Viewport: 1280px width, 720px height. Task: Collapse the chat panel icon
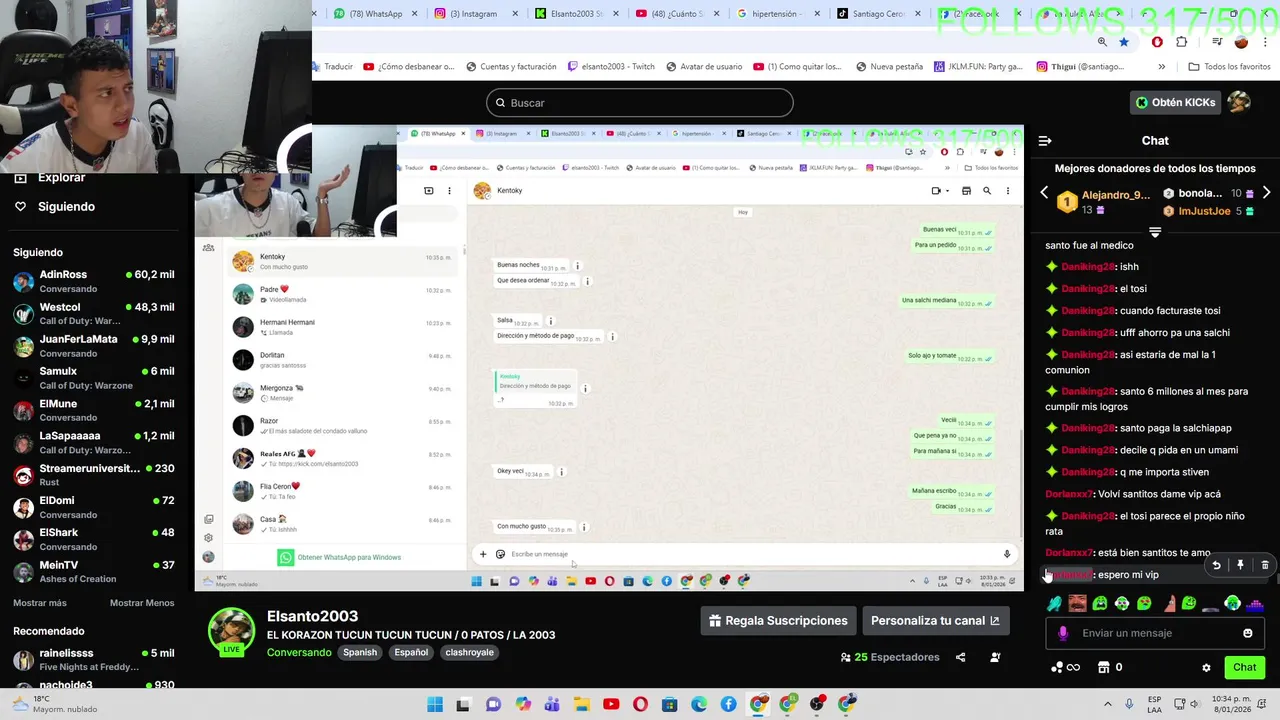[x=1045, y=141]
